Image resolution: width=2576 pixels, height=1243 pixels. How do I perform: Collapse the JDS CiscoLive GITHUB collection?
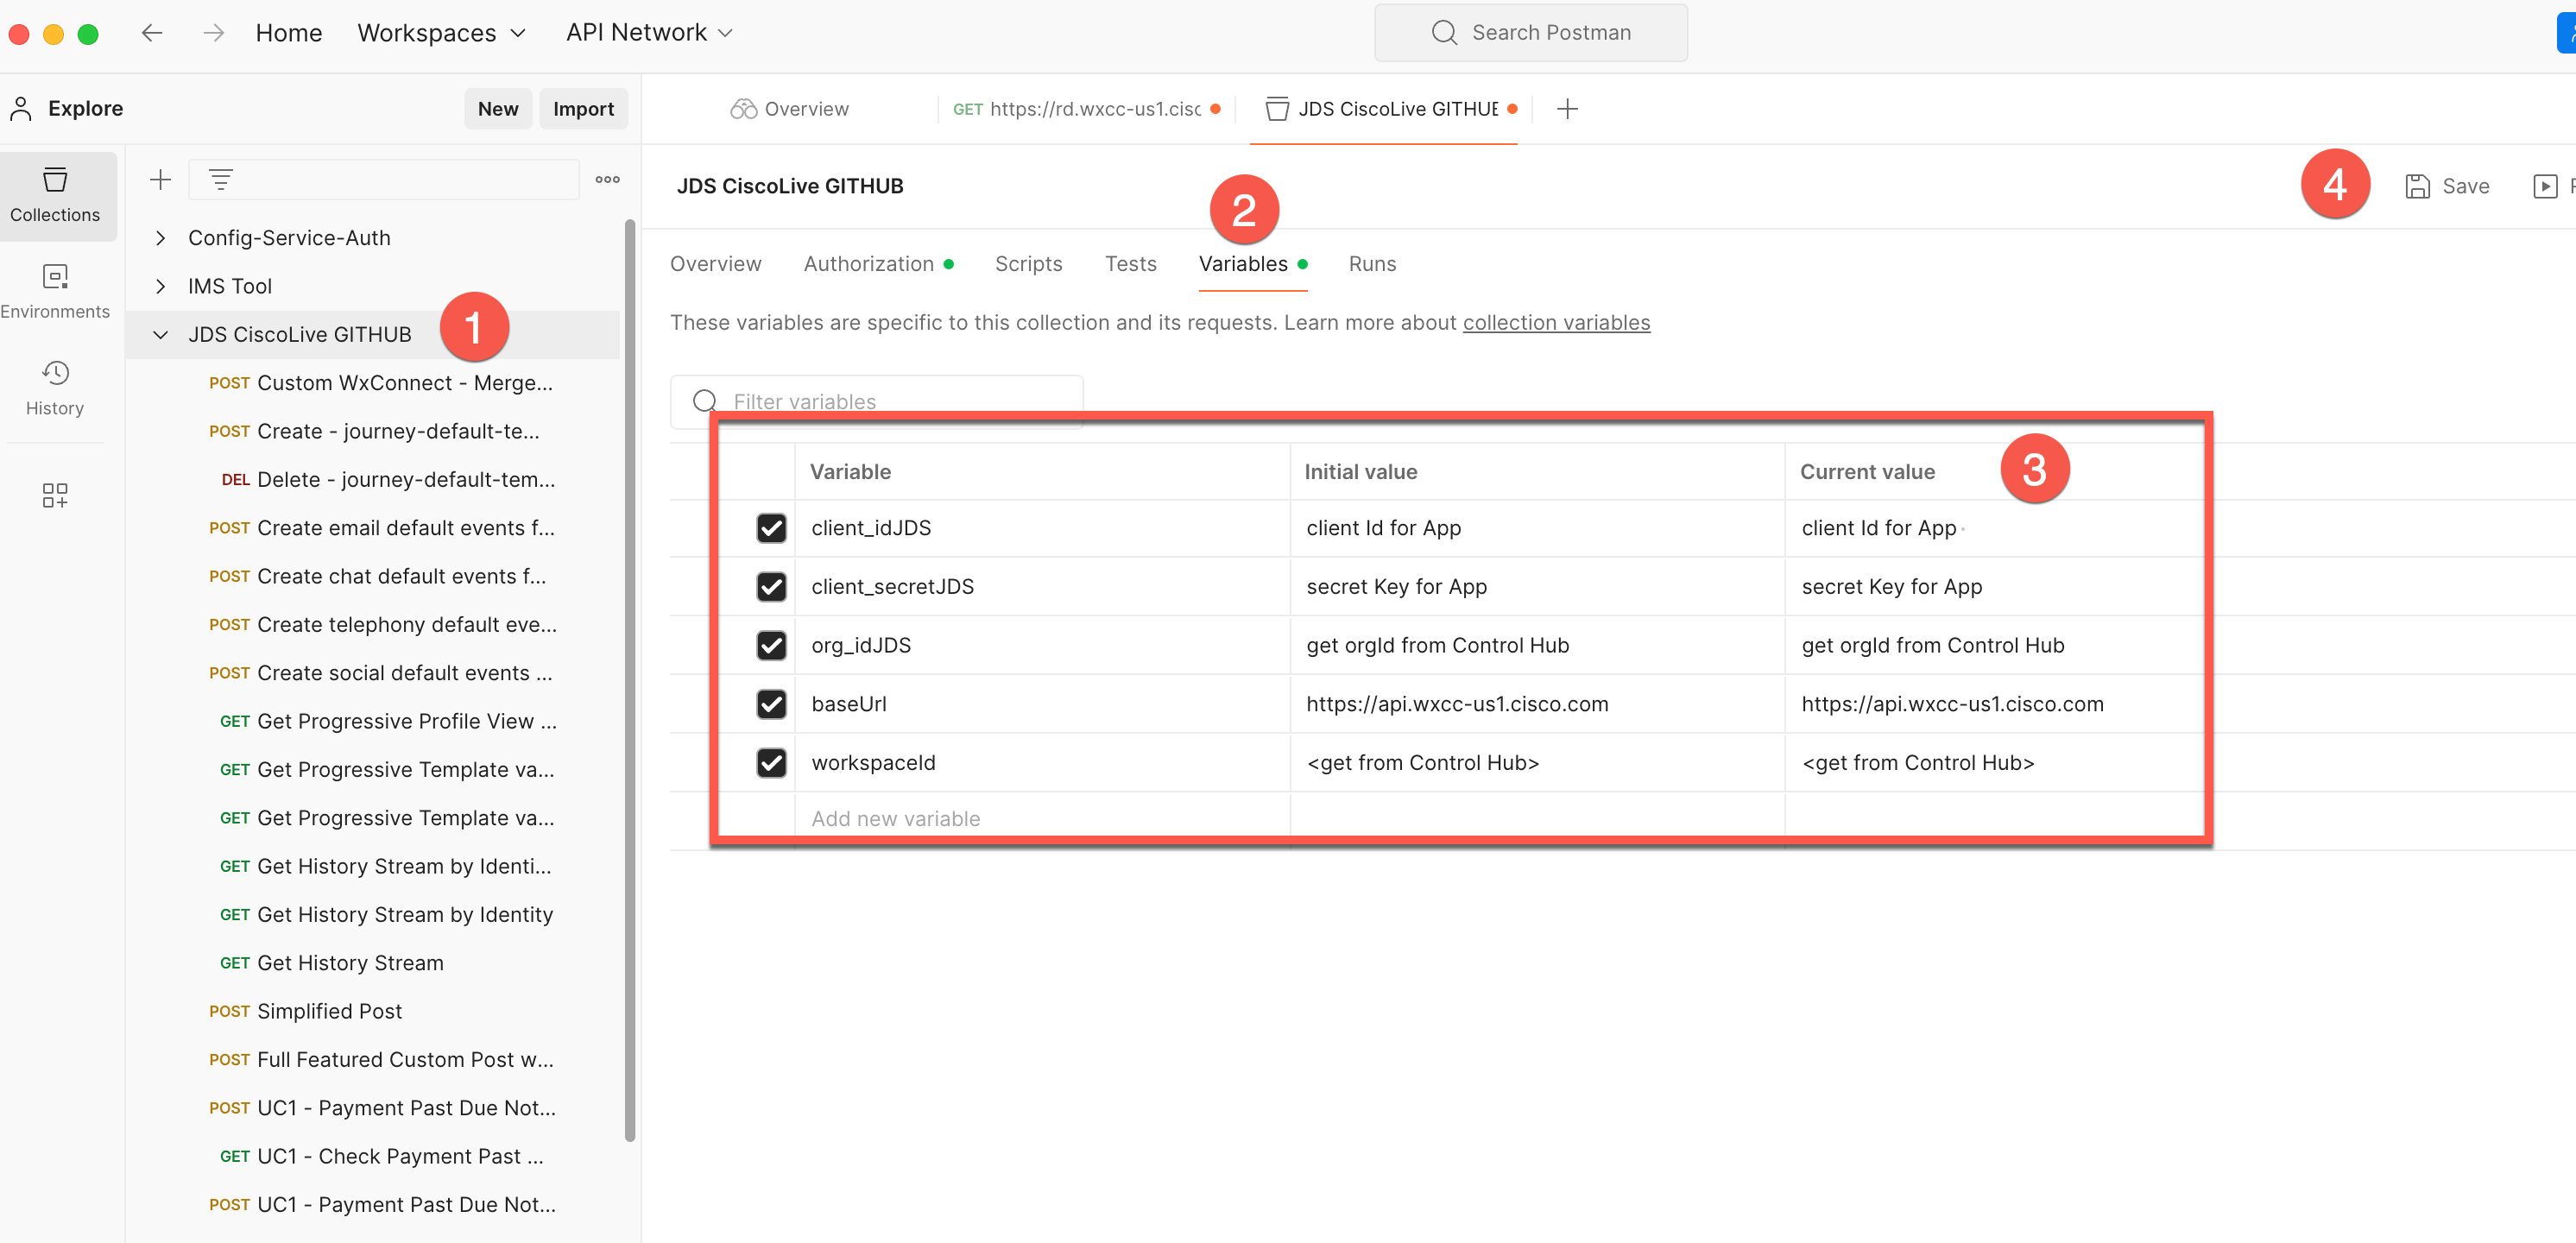(x=160, y=335)
